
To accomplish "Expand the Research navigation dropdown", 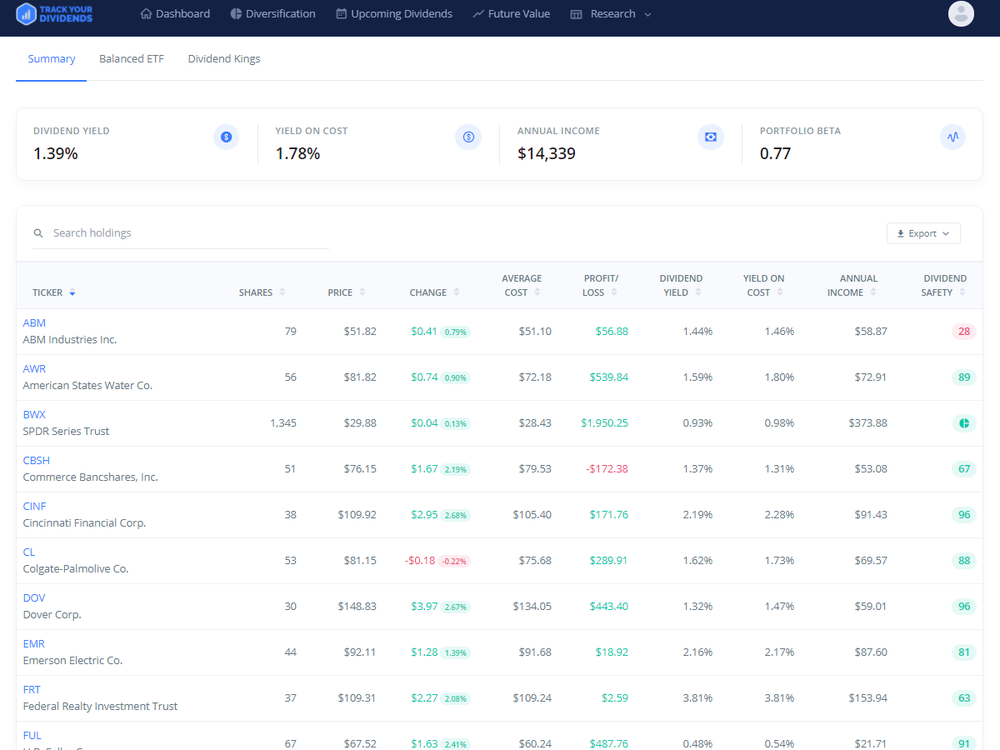I will [647, 14].
